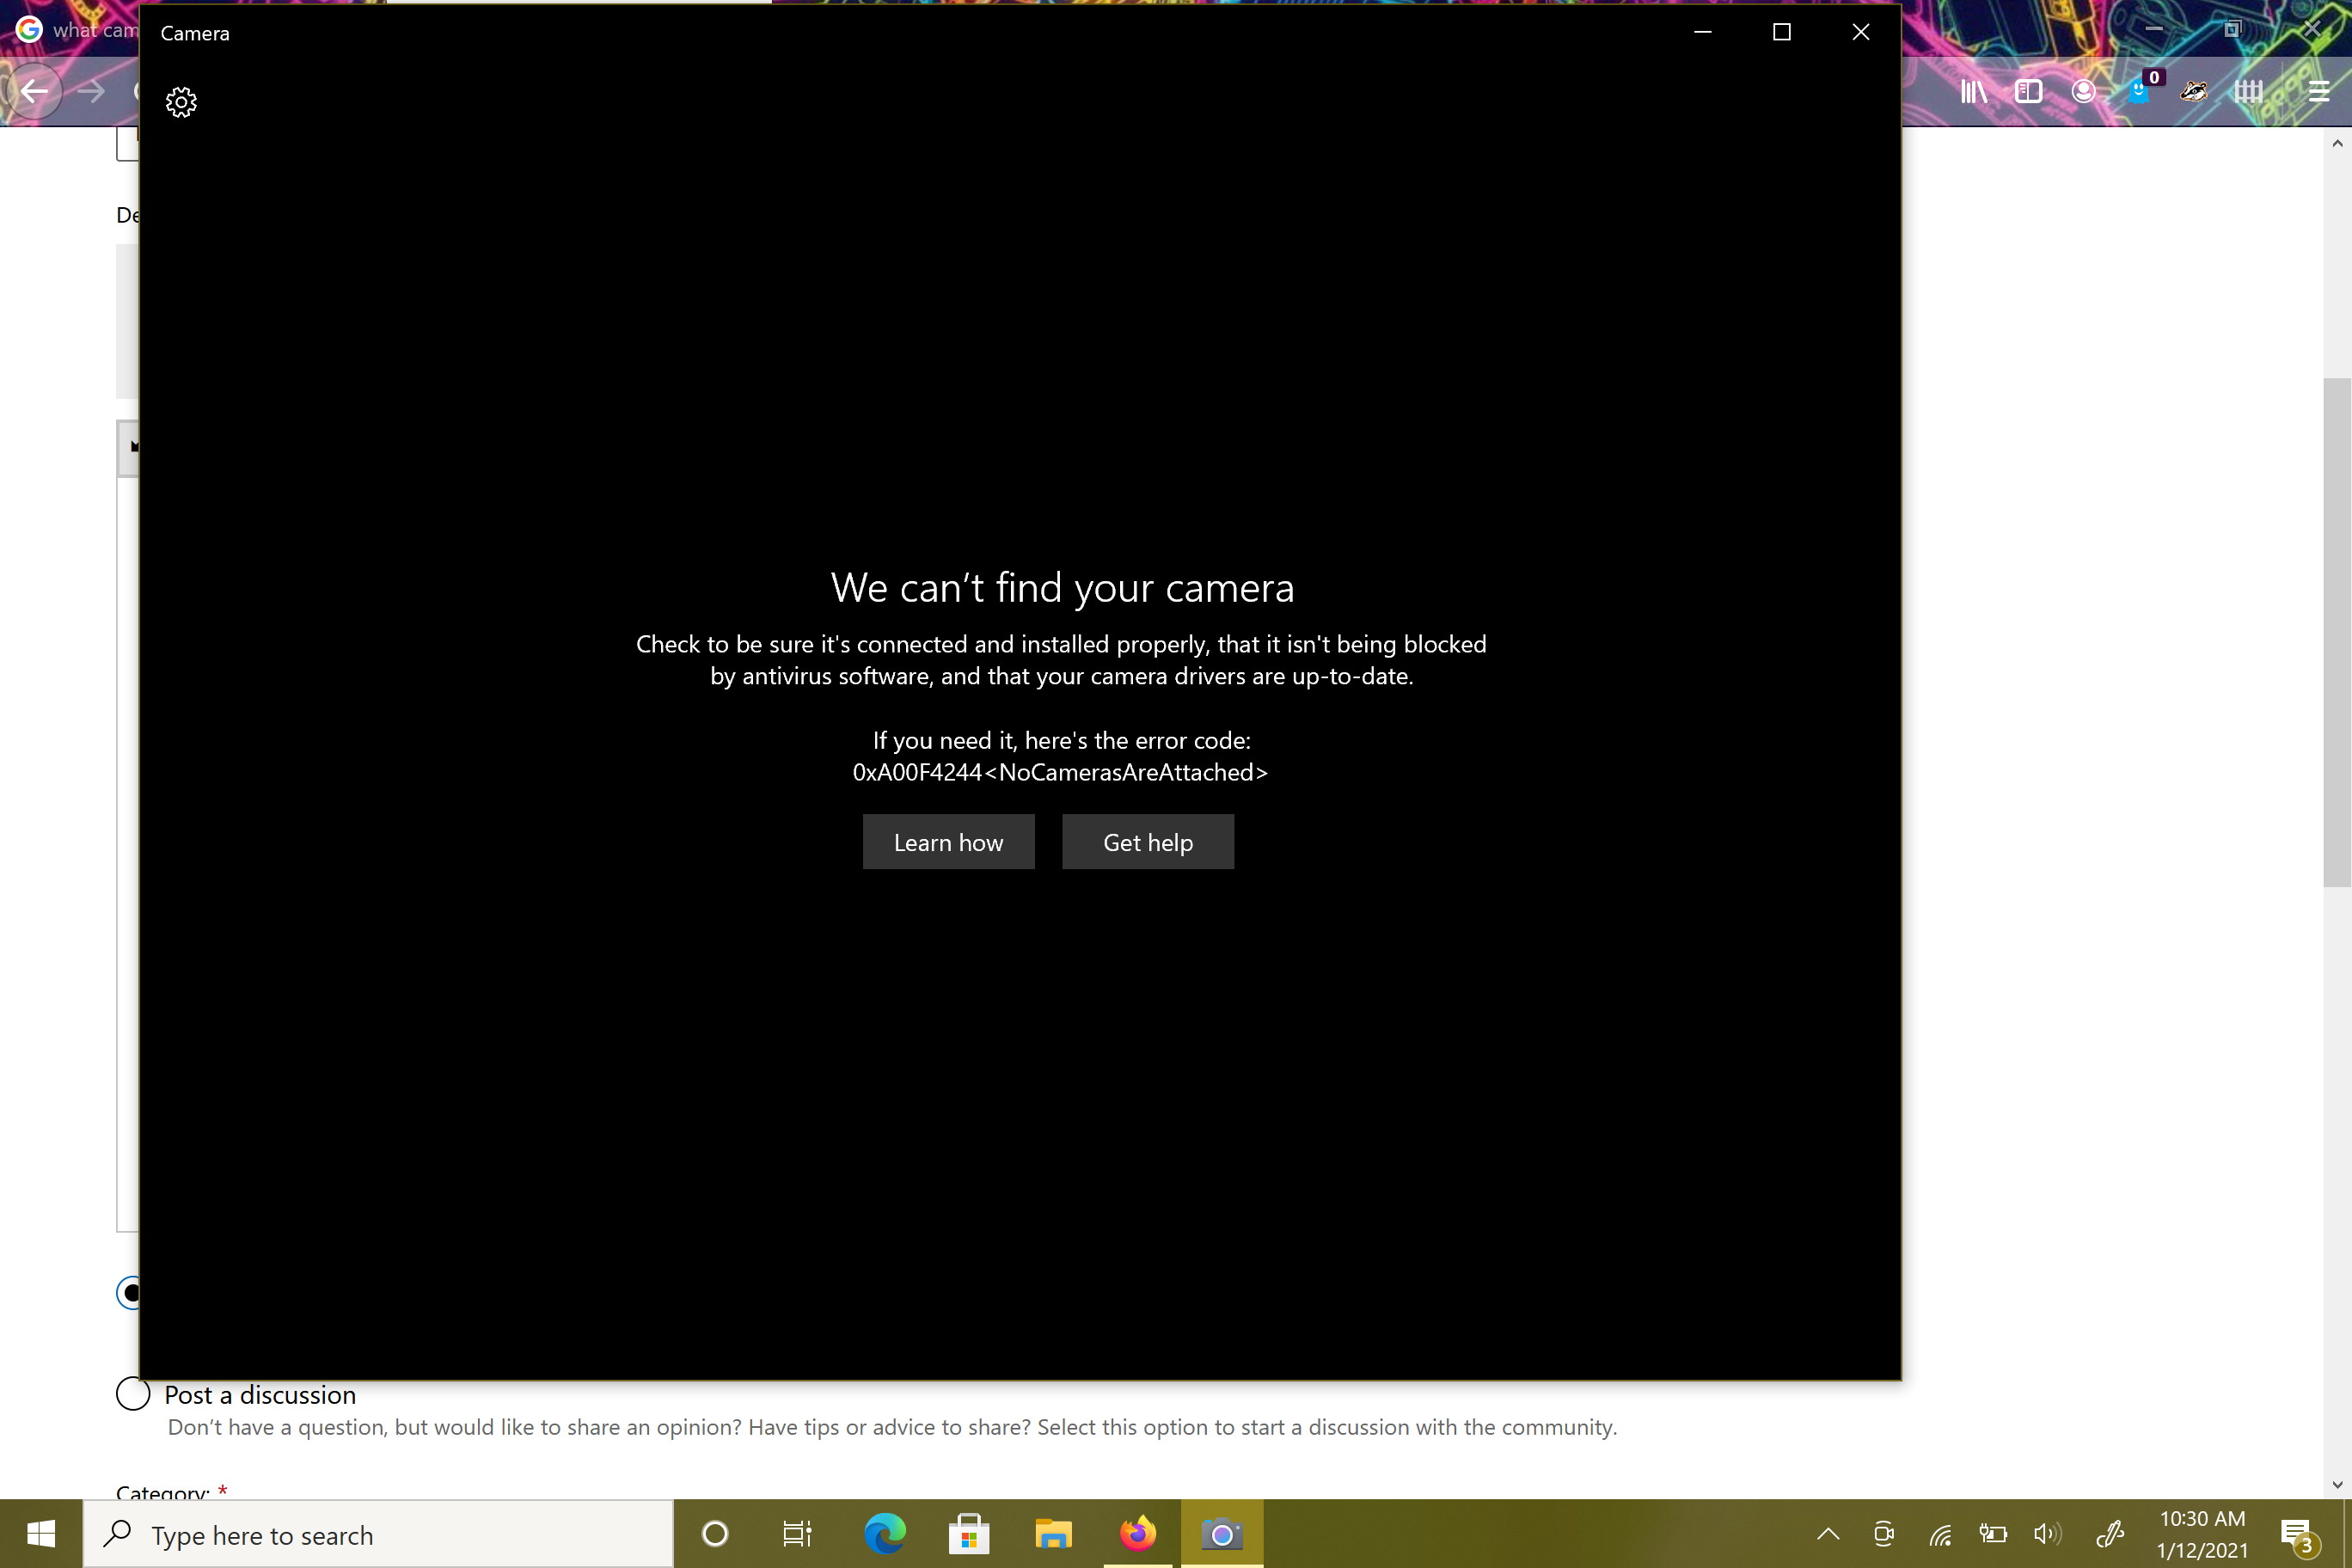Open Windows Start menu
The height and width of the screenshot is (1568, 2352).
point(41,1533)
